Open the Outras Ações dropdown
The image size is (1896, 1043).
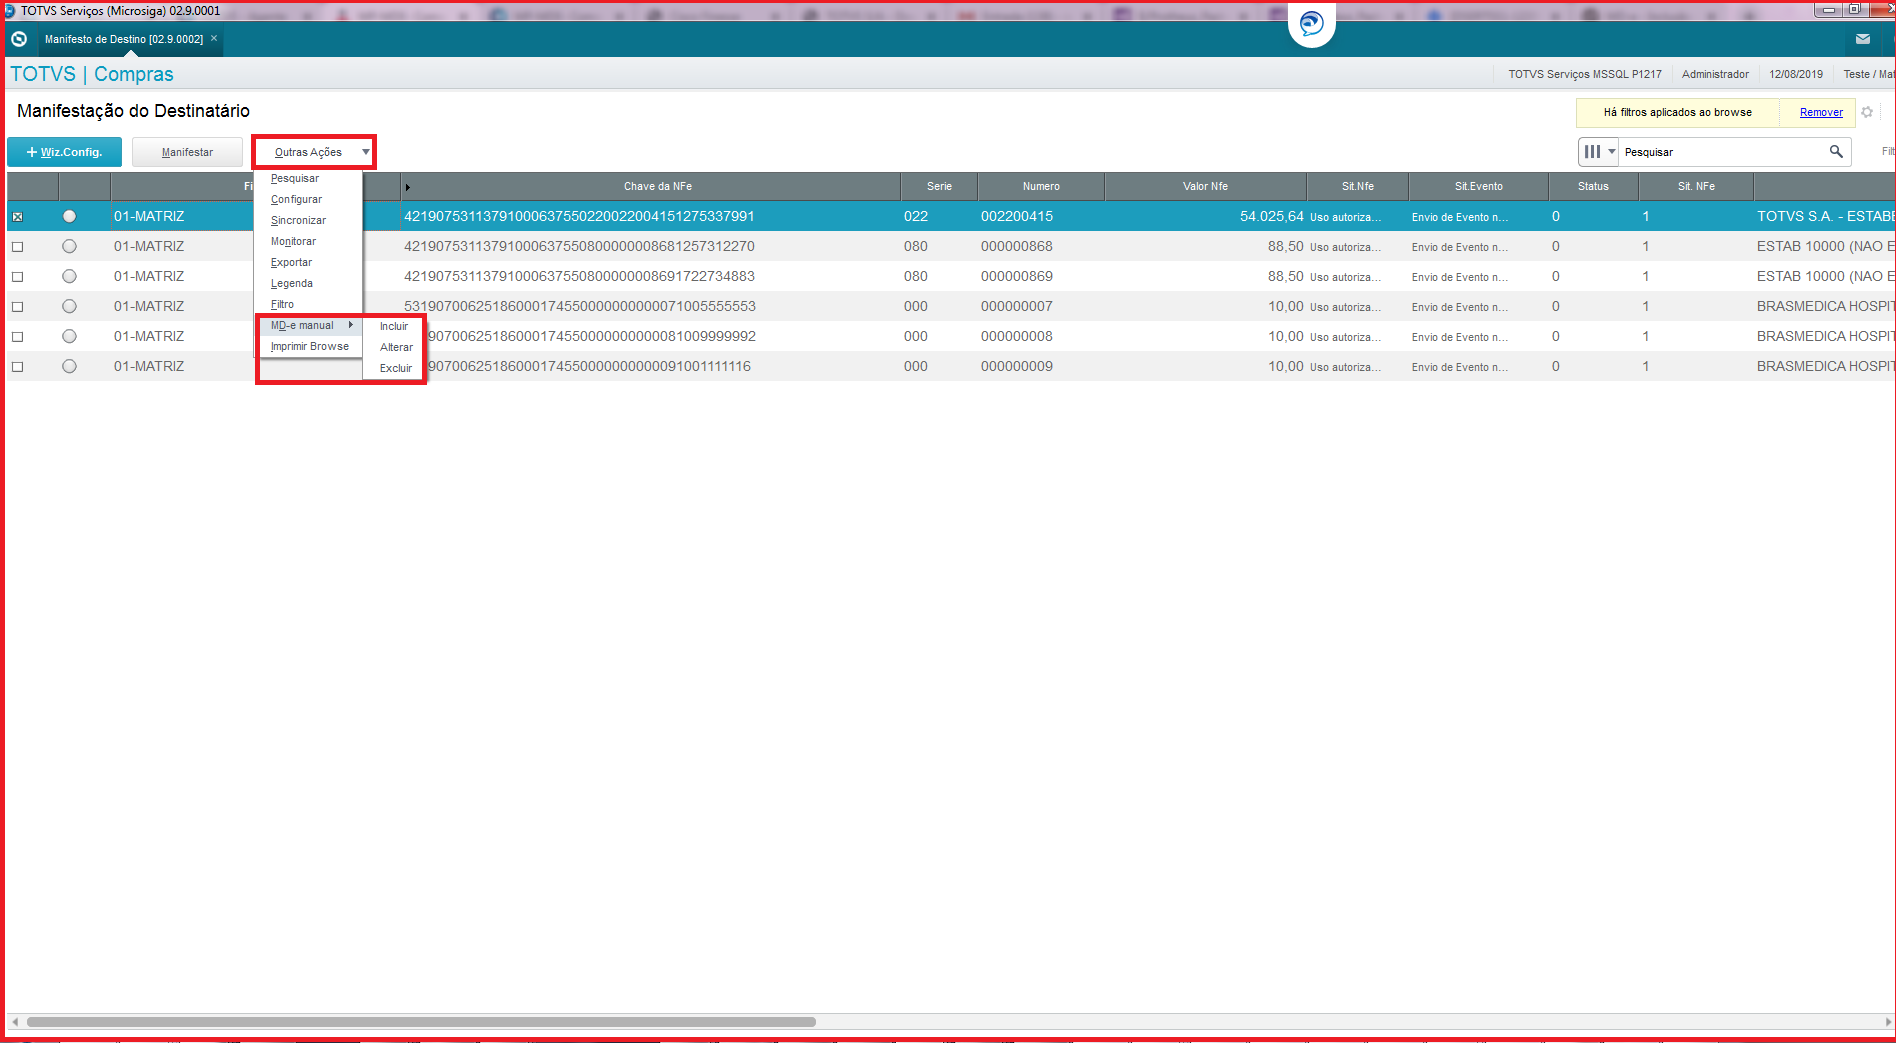[x=314, y=152]
